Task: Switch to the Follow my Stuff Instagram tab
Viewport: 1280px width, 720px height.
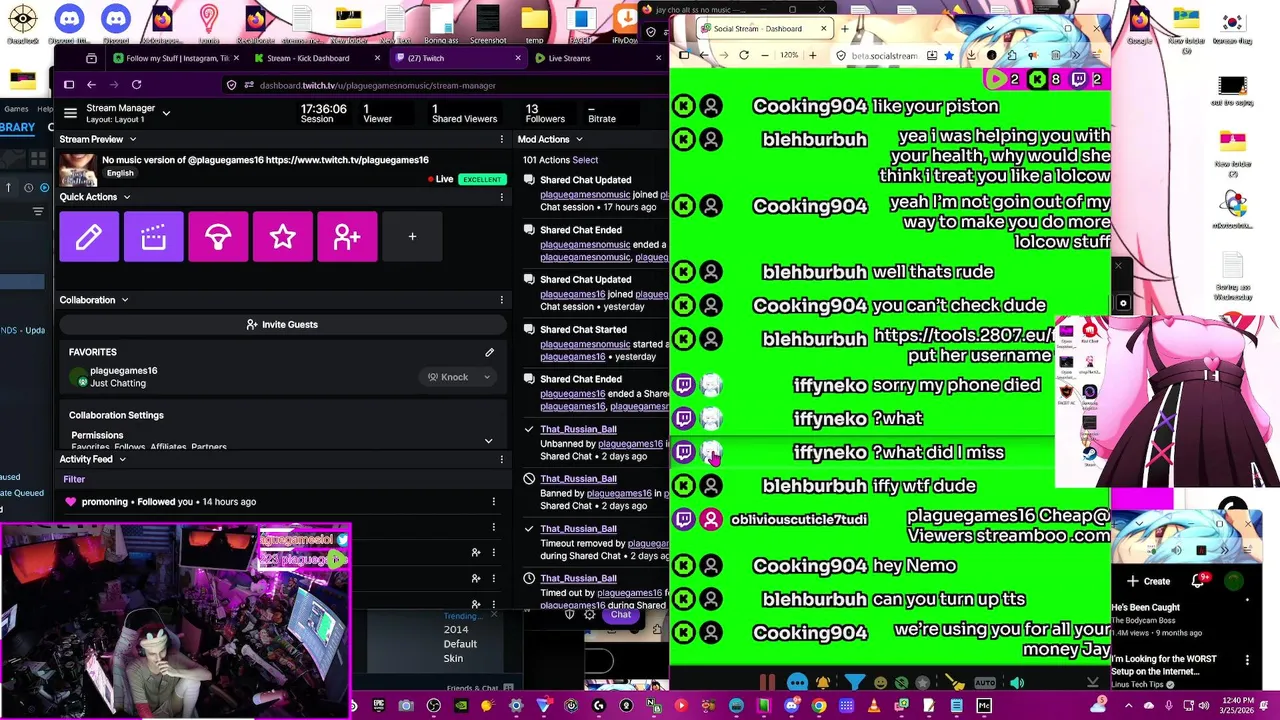Action: pos(176,58)
